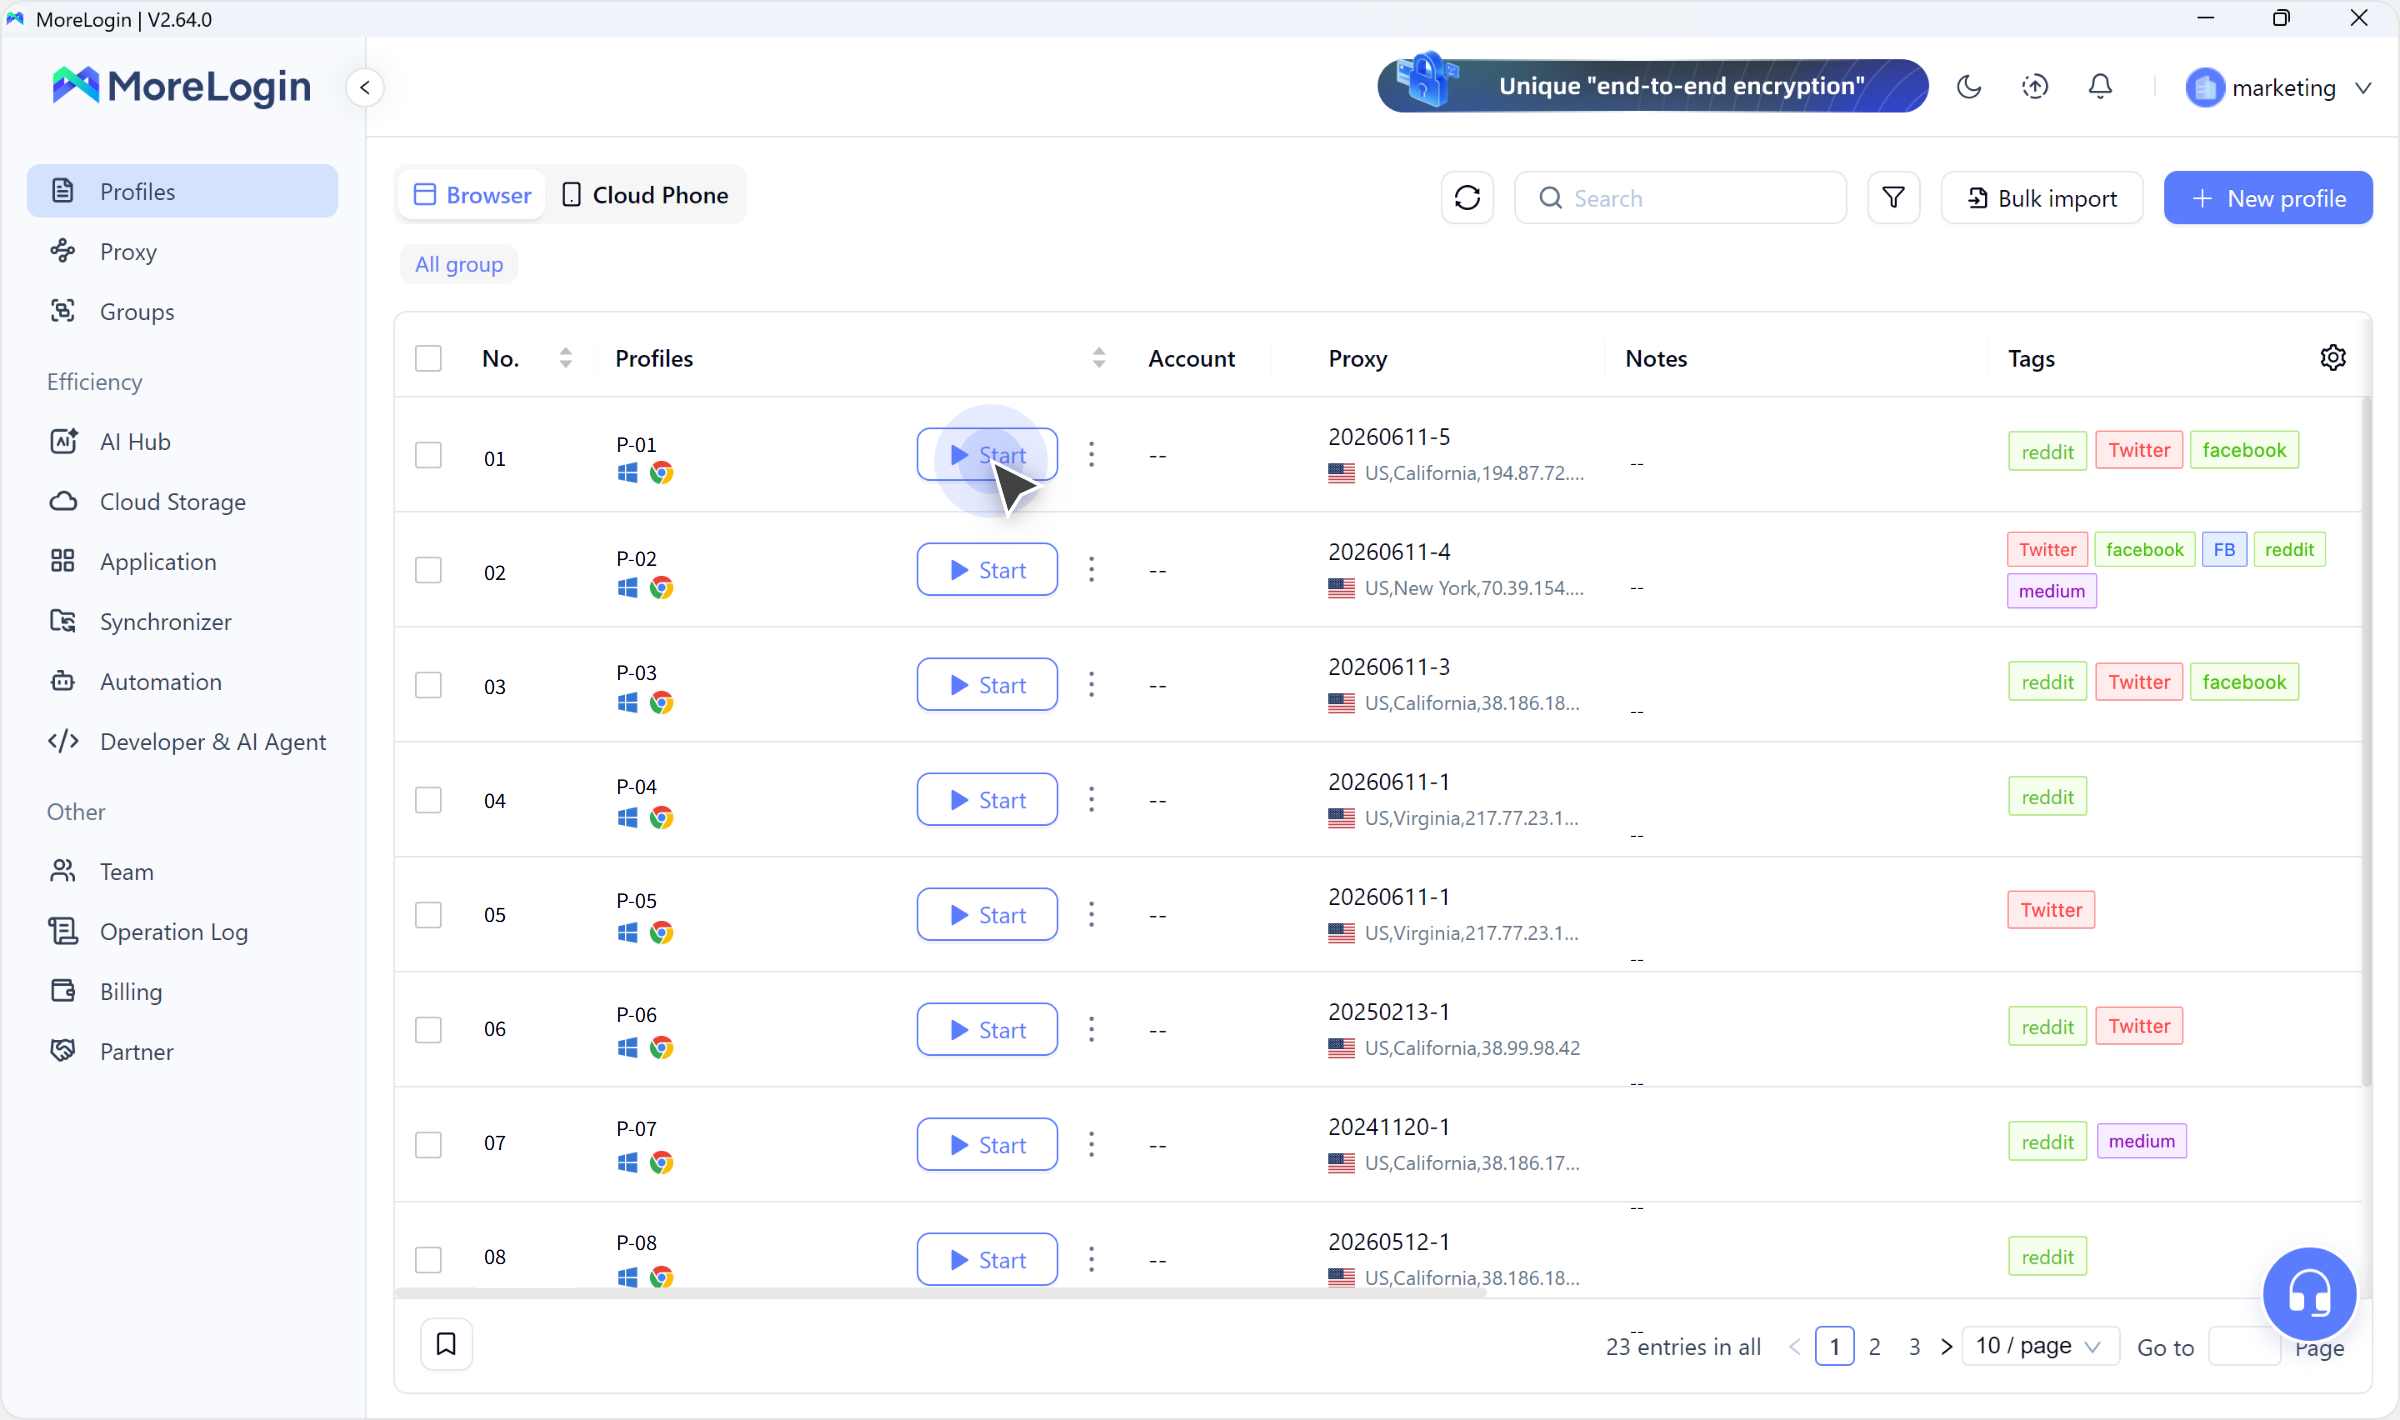Open Cloud Storage in the sidebar
The height and width of the screenshot is (1420, 2400).
182,501
